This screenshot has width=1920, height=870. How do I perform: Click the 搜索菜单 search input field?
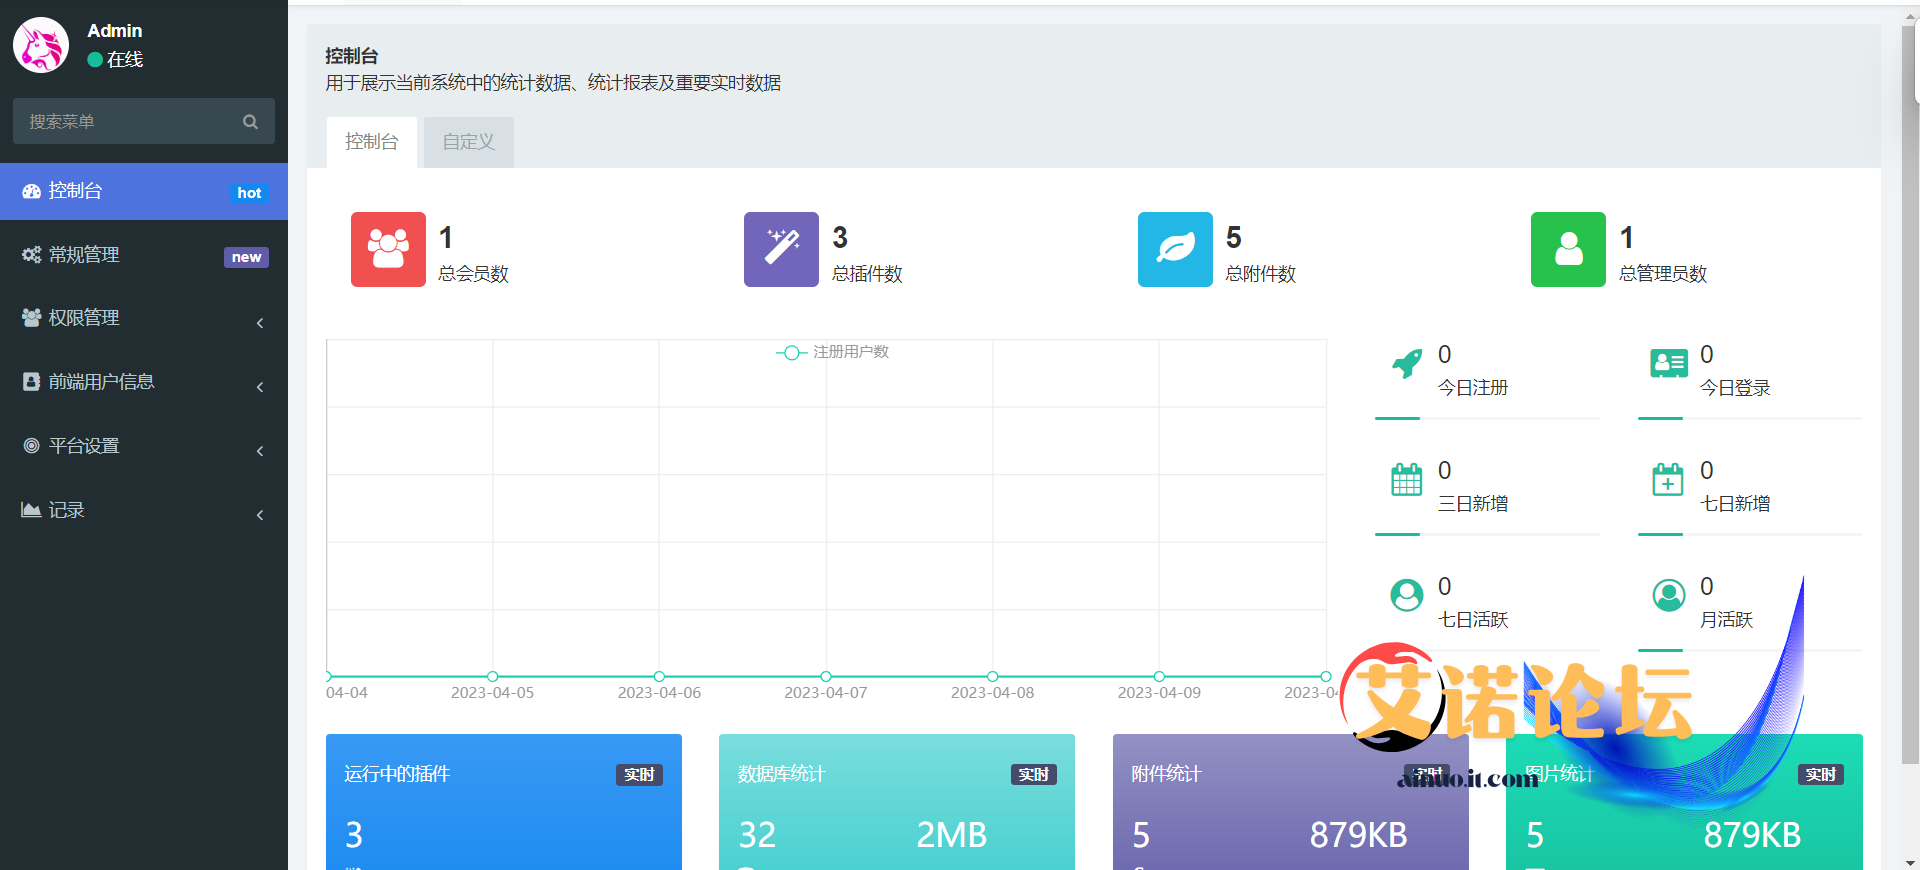143,121
